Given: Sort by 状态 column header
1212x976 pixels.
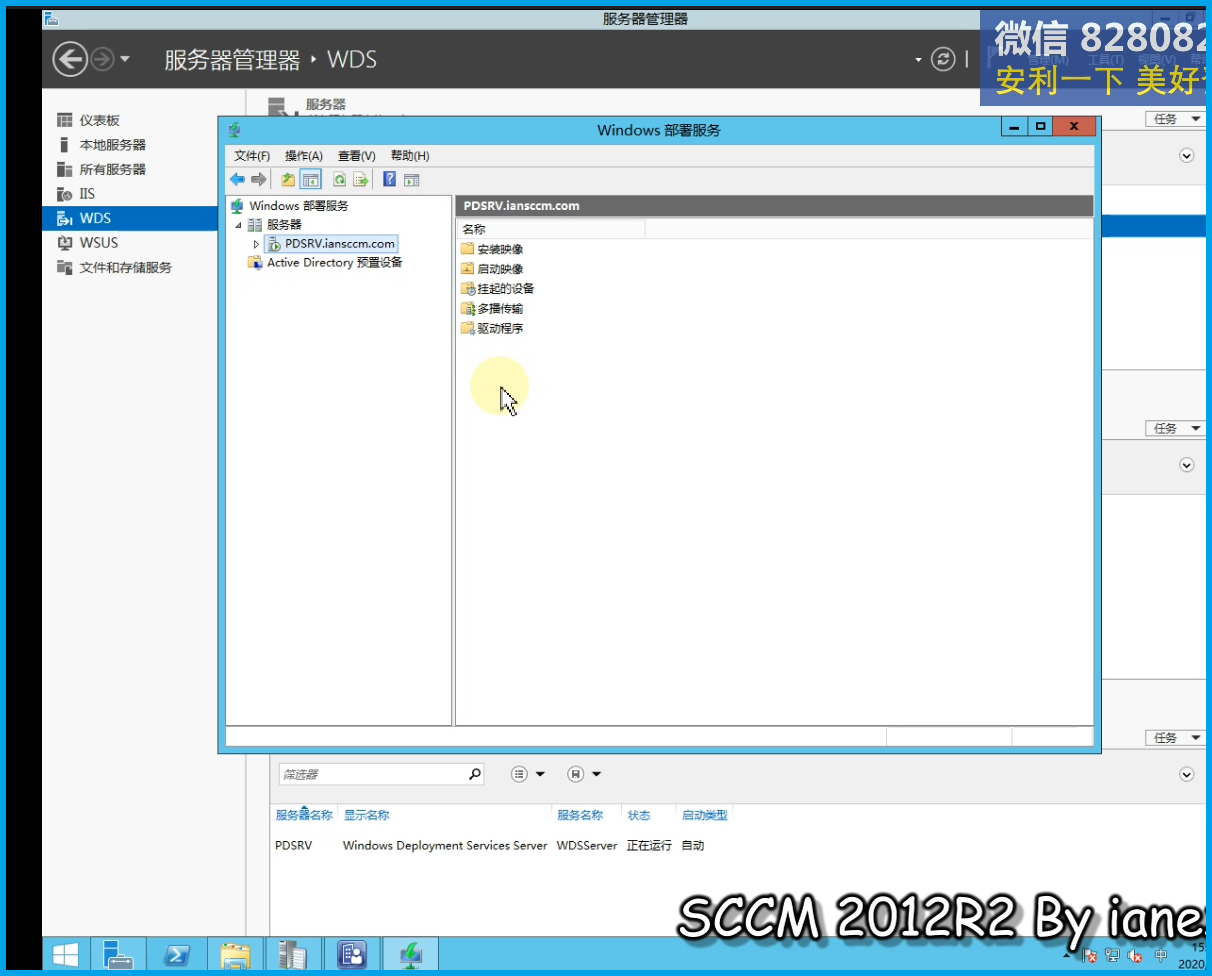Looking at the screenshot, I should point(639,815).
